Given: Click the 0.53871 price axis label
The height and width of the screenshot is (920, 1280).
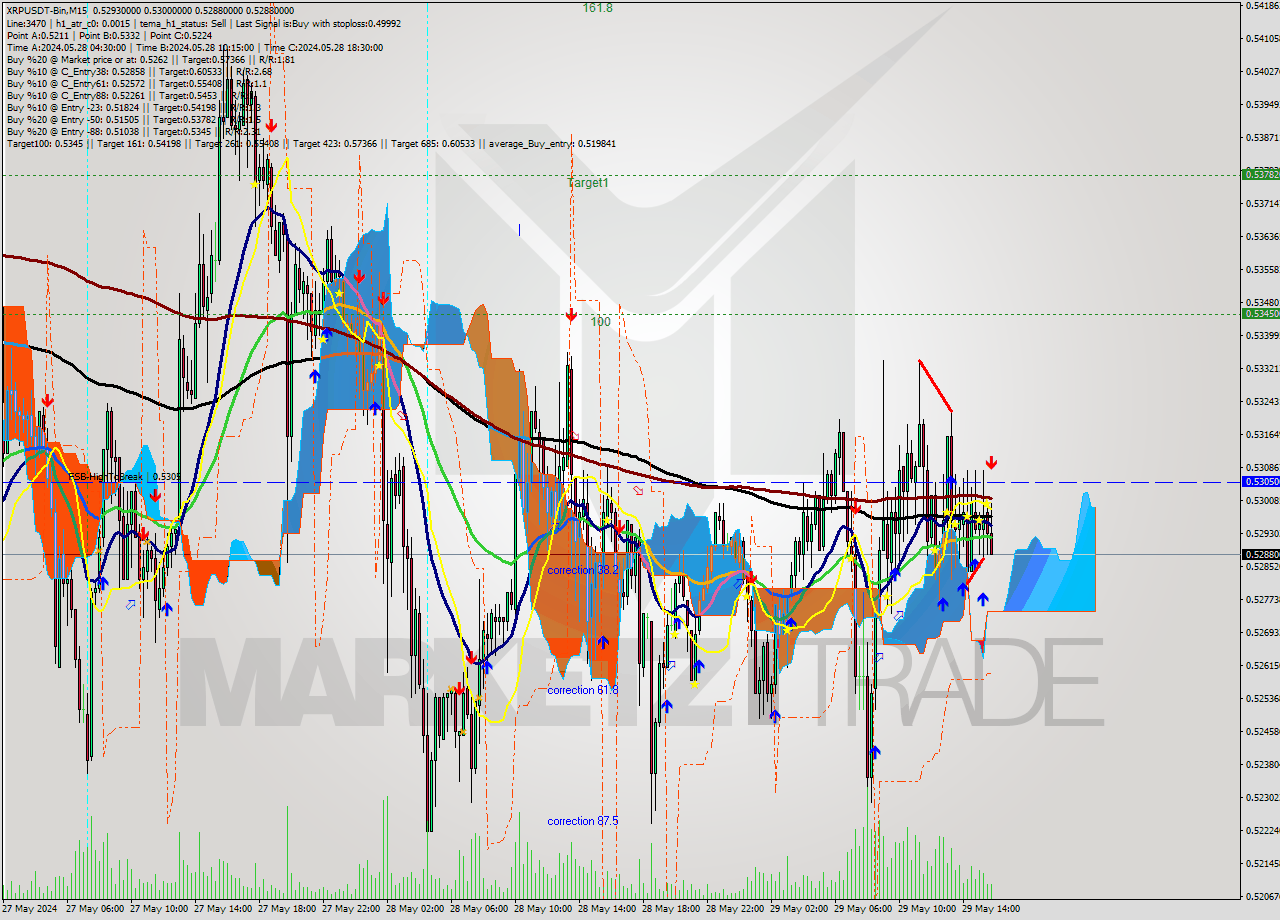Looking at the screenshot, I should 1263,137.
